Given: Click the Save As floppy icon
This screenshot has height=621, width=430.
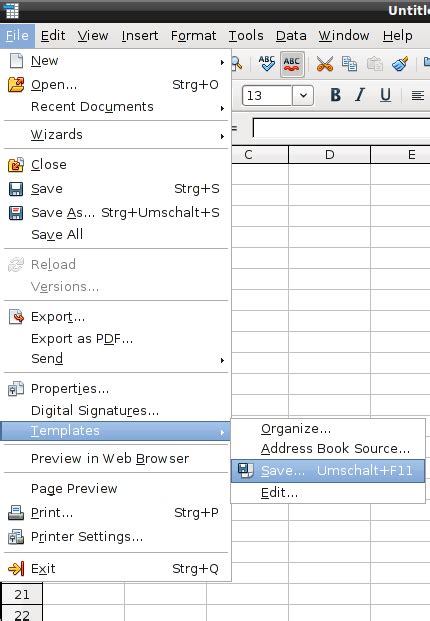Looking at the screenshot, I should [x=16, y=213].
